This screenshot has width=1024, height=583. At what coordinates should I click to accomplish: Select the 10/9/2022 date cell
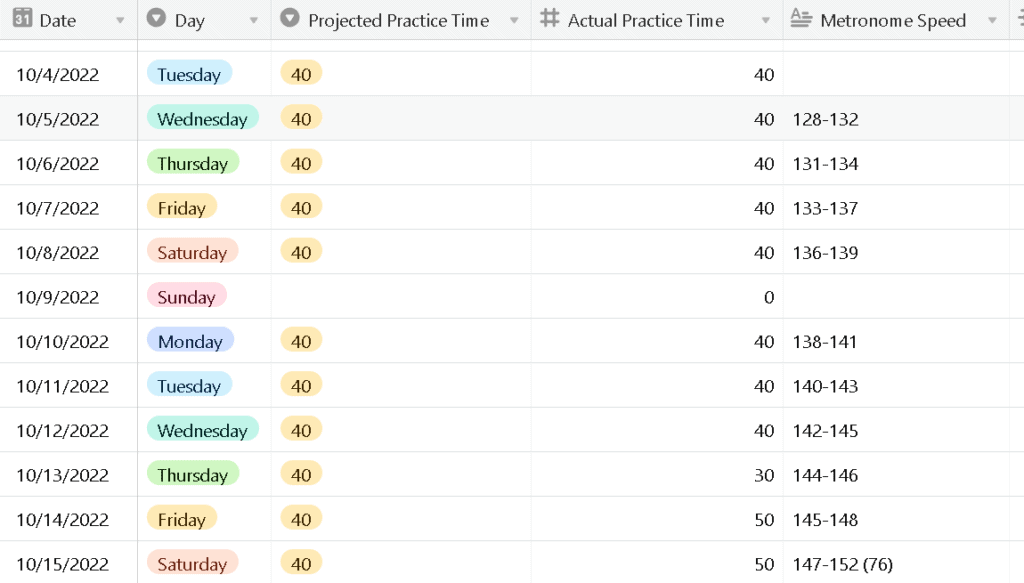coord(69,297)
